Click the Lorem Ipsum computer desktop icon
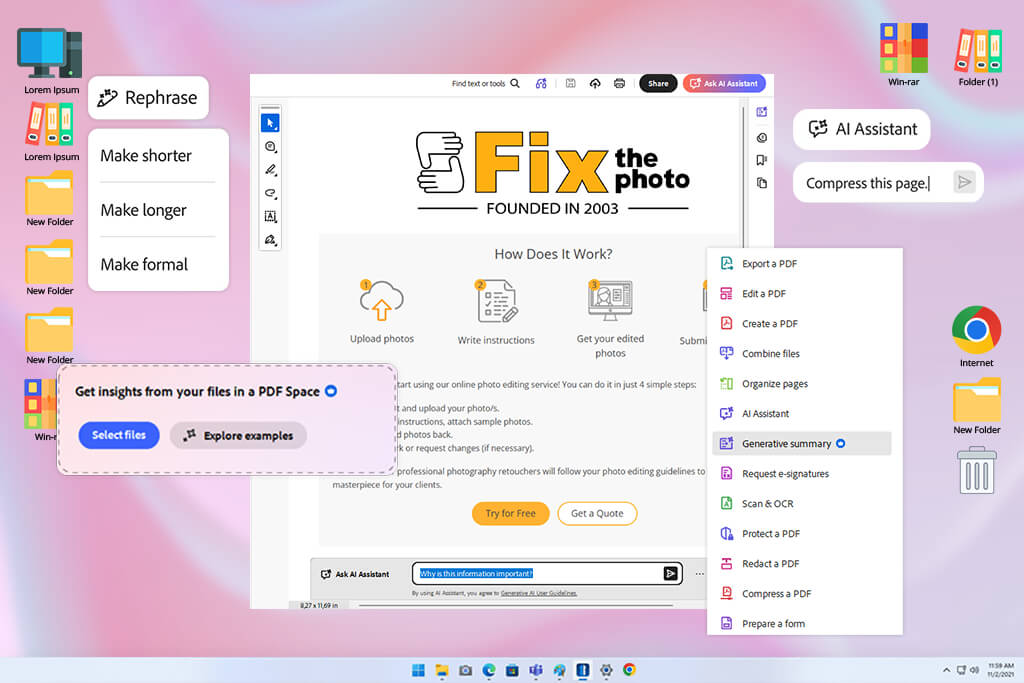Viewport: 1024px width, 683px height. point(50,61)
